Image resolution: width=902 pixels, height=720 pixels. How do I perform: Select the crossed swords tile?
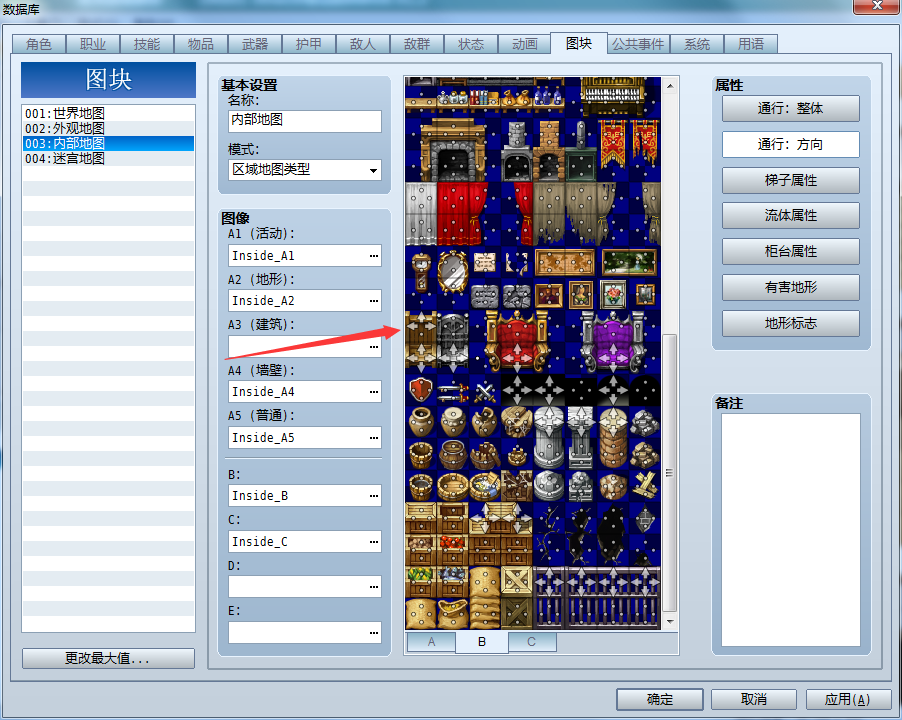pos(485,392)
